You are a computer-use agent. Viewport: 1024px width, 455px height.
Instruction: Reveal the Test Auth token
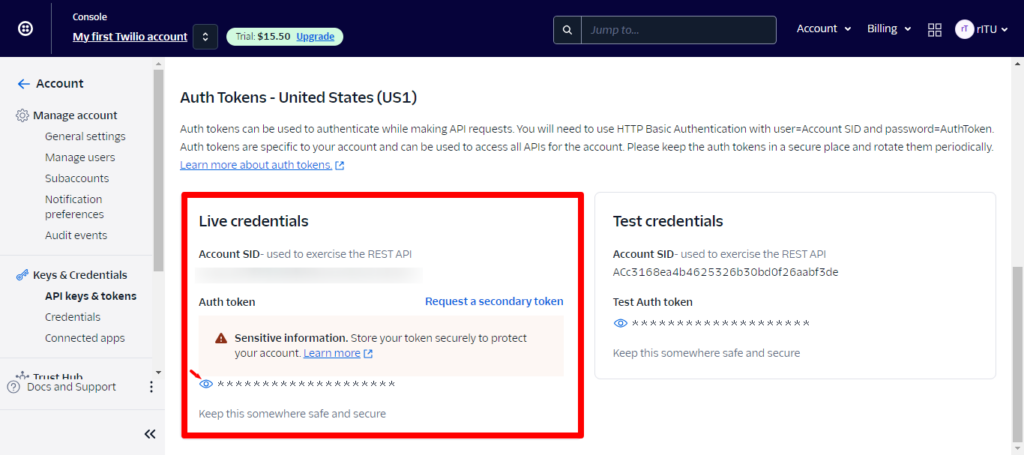(x=620, y=323)
